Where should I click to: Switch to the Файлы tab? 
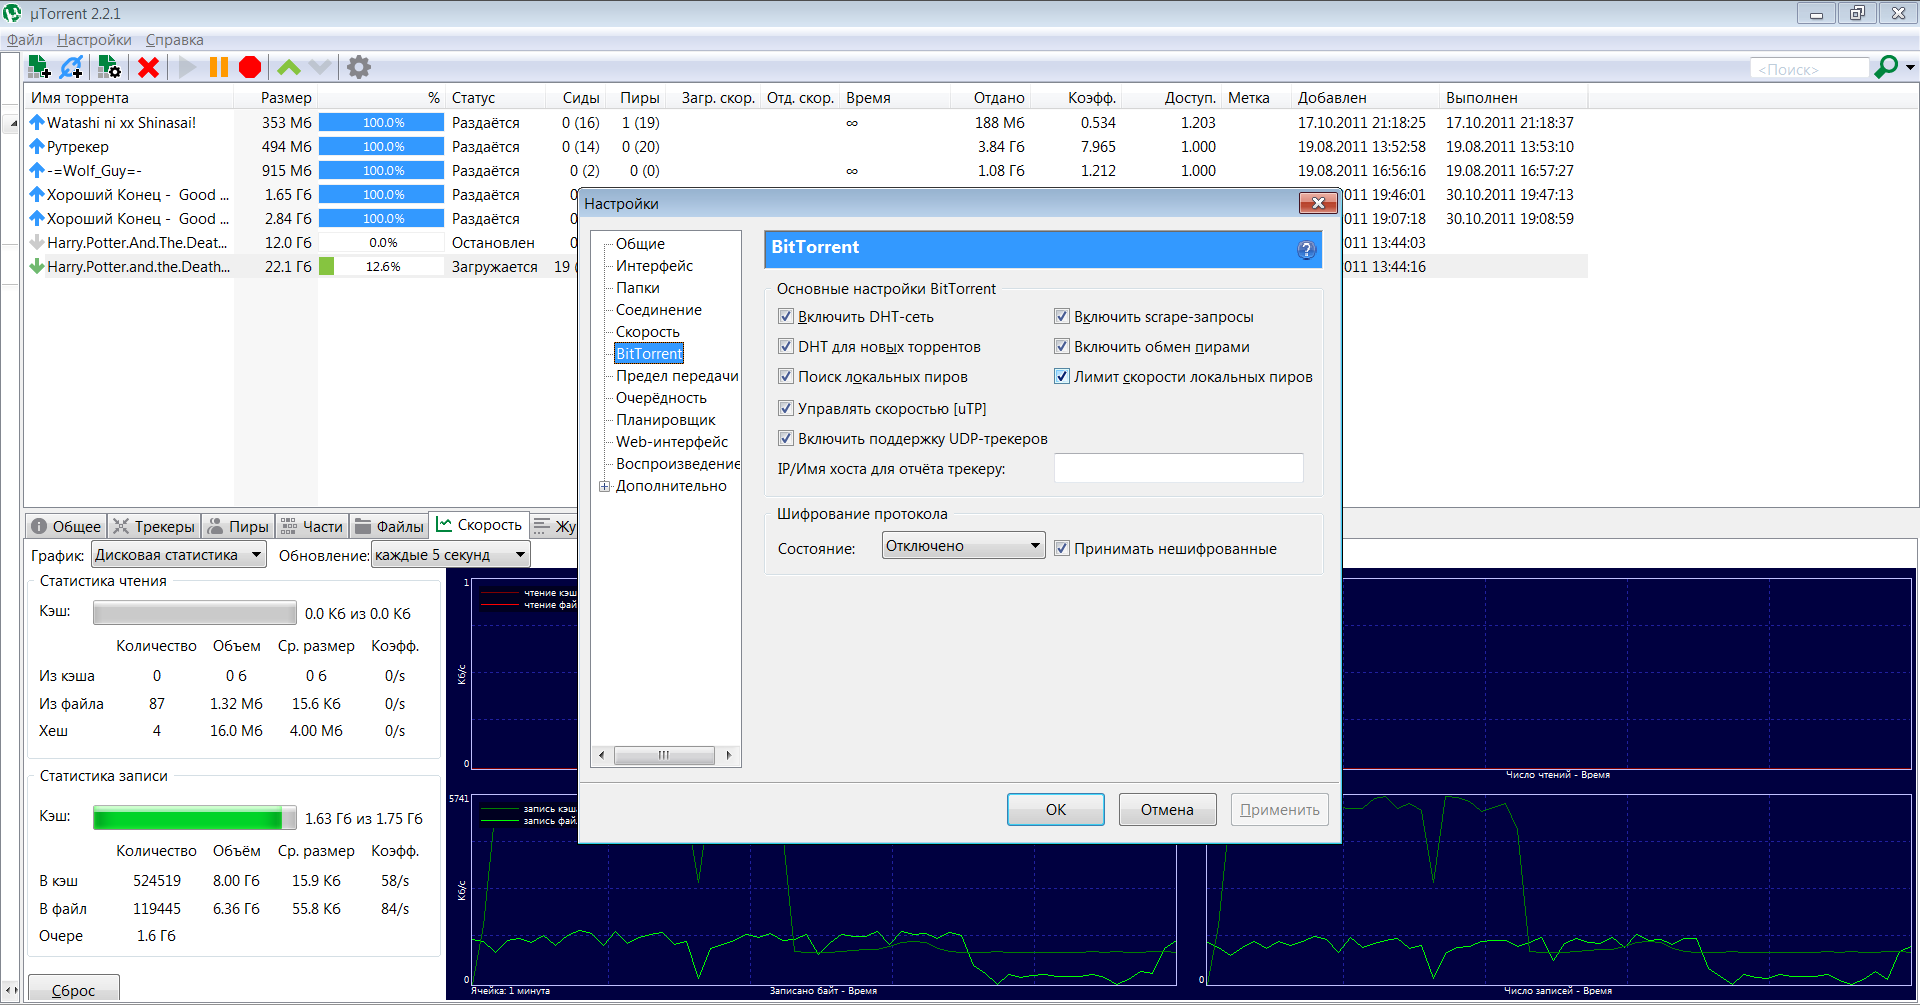pyautogui.click(x=389, y=526)
